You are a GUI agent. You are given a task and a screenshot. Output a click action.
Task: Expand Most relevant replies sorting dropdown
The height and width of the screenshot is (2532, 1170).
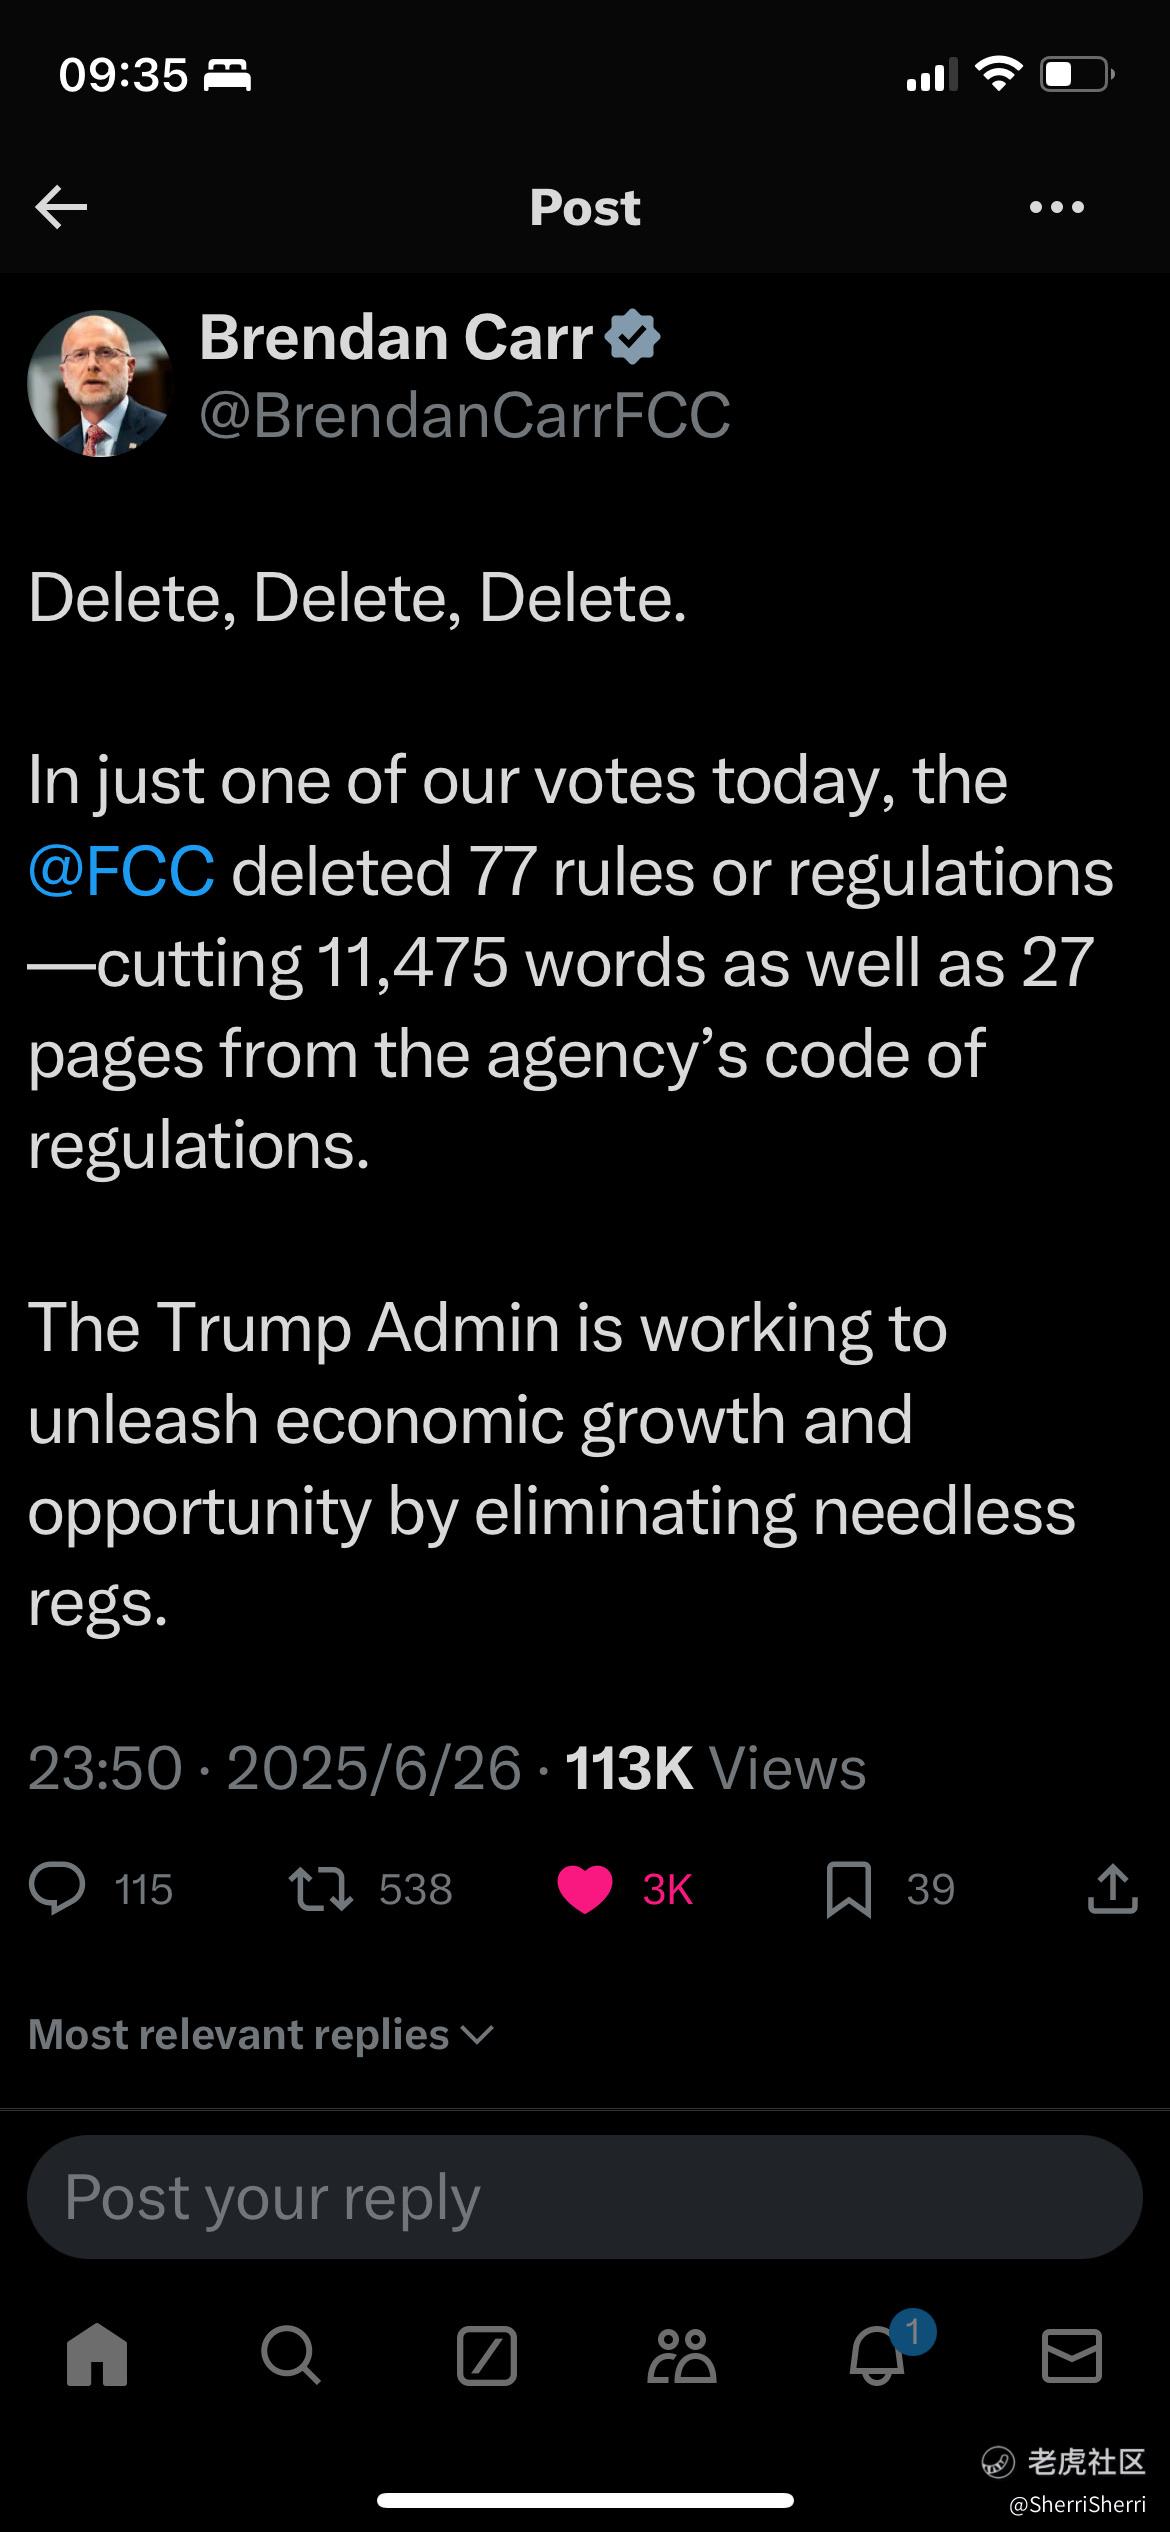(x=261, y=2035)
